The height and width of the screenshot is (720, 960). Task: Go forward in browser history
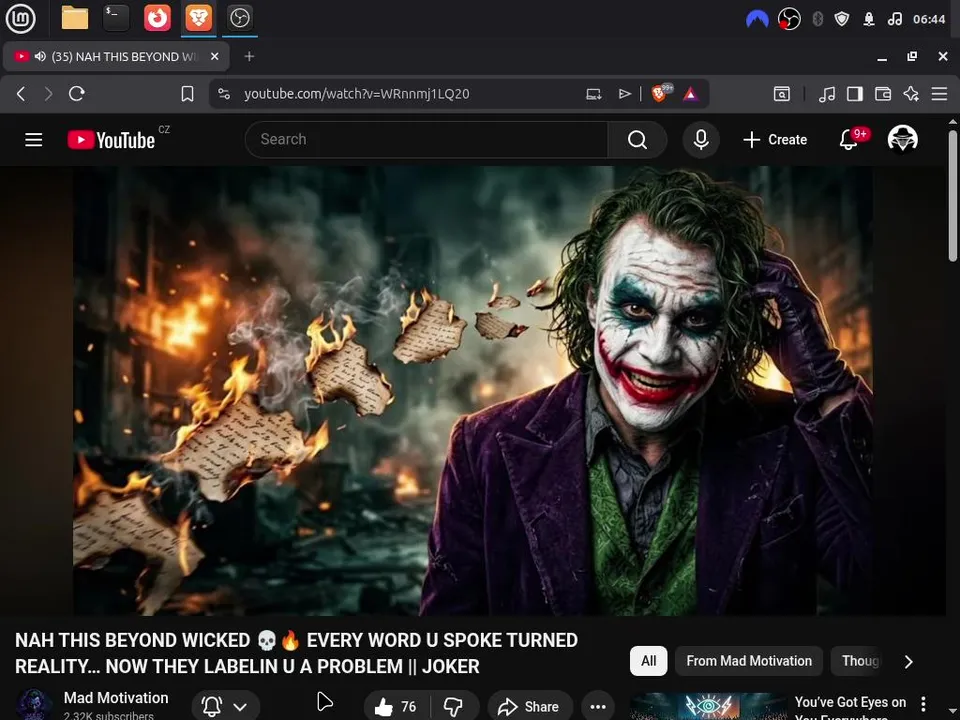[x=48, y=94]
